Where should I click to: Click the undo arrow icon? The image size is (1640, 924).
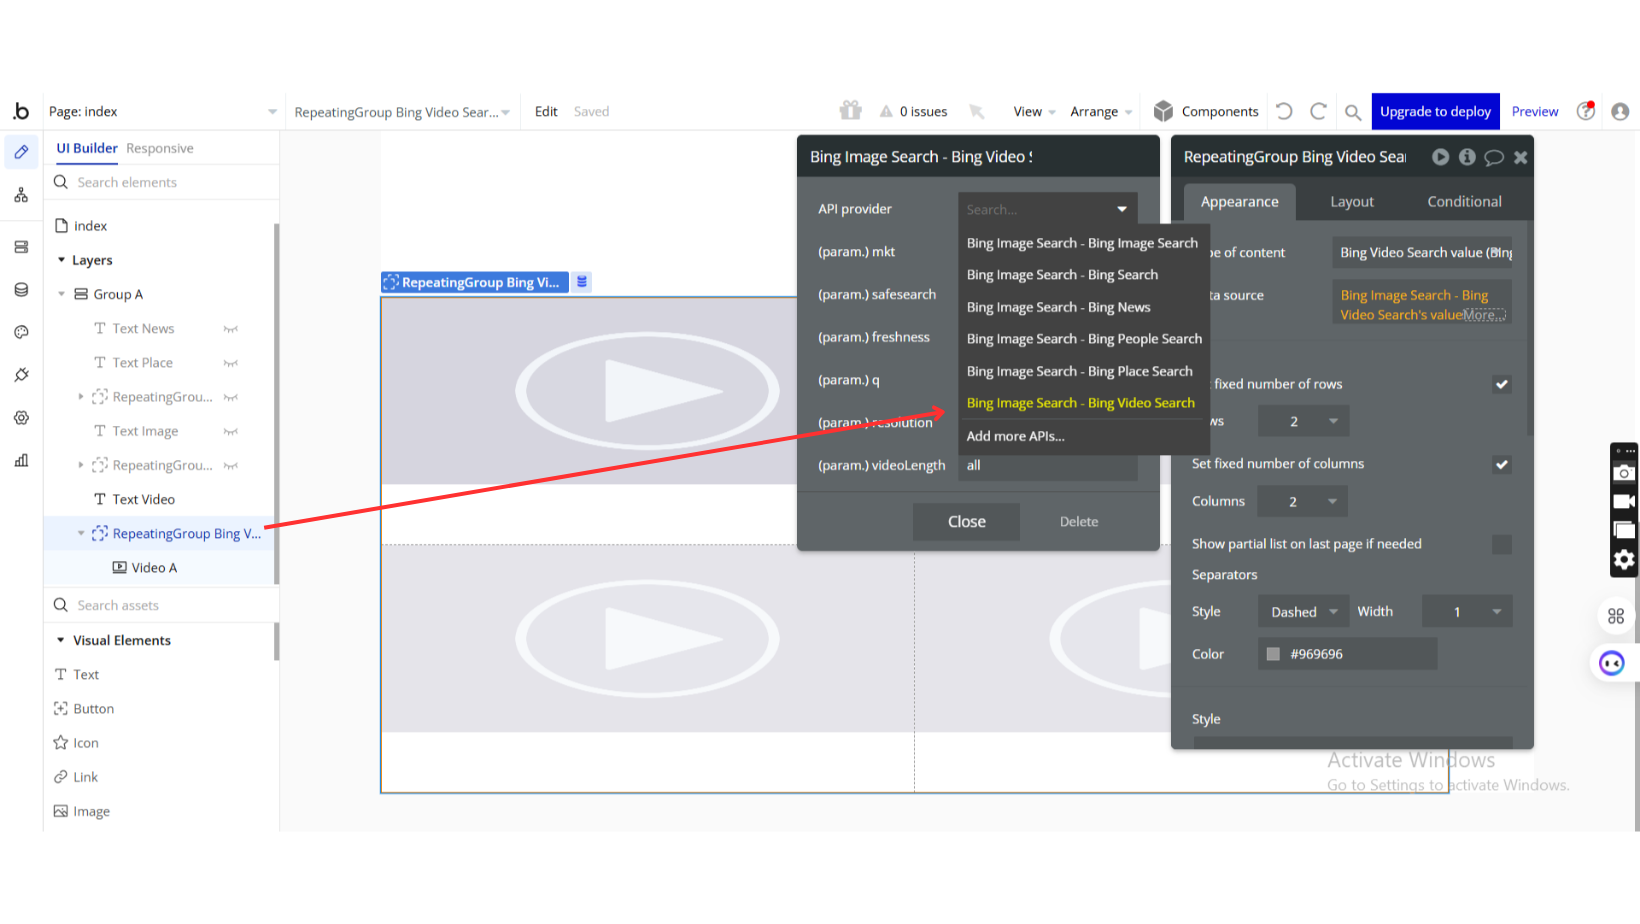pos(1285,111)
